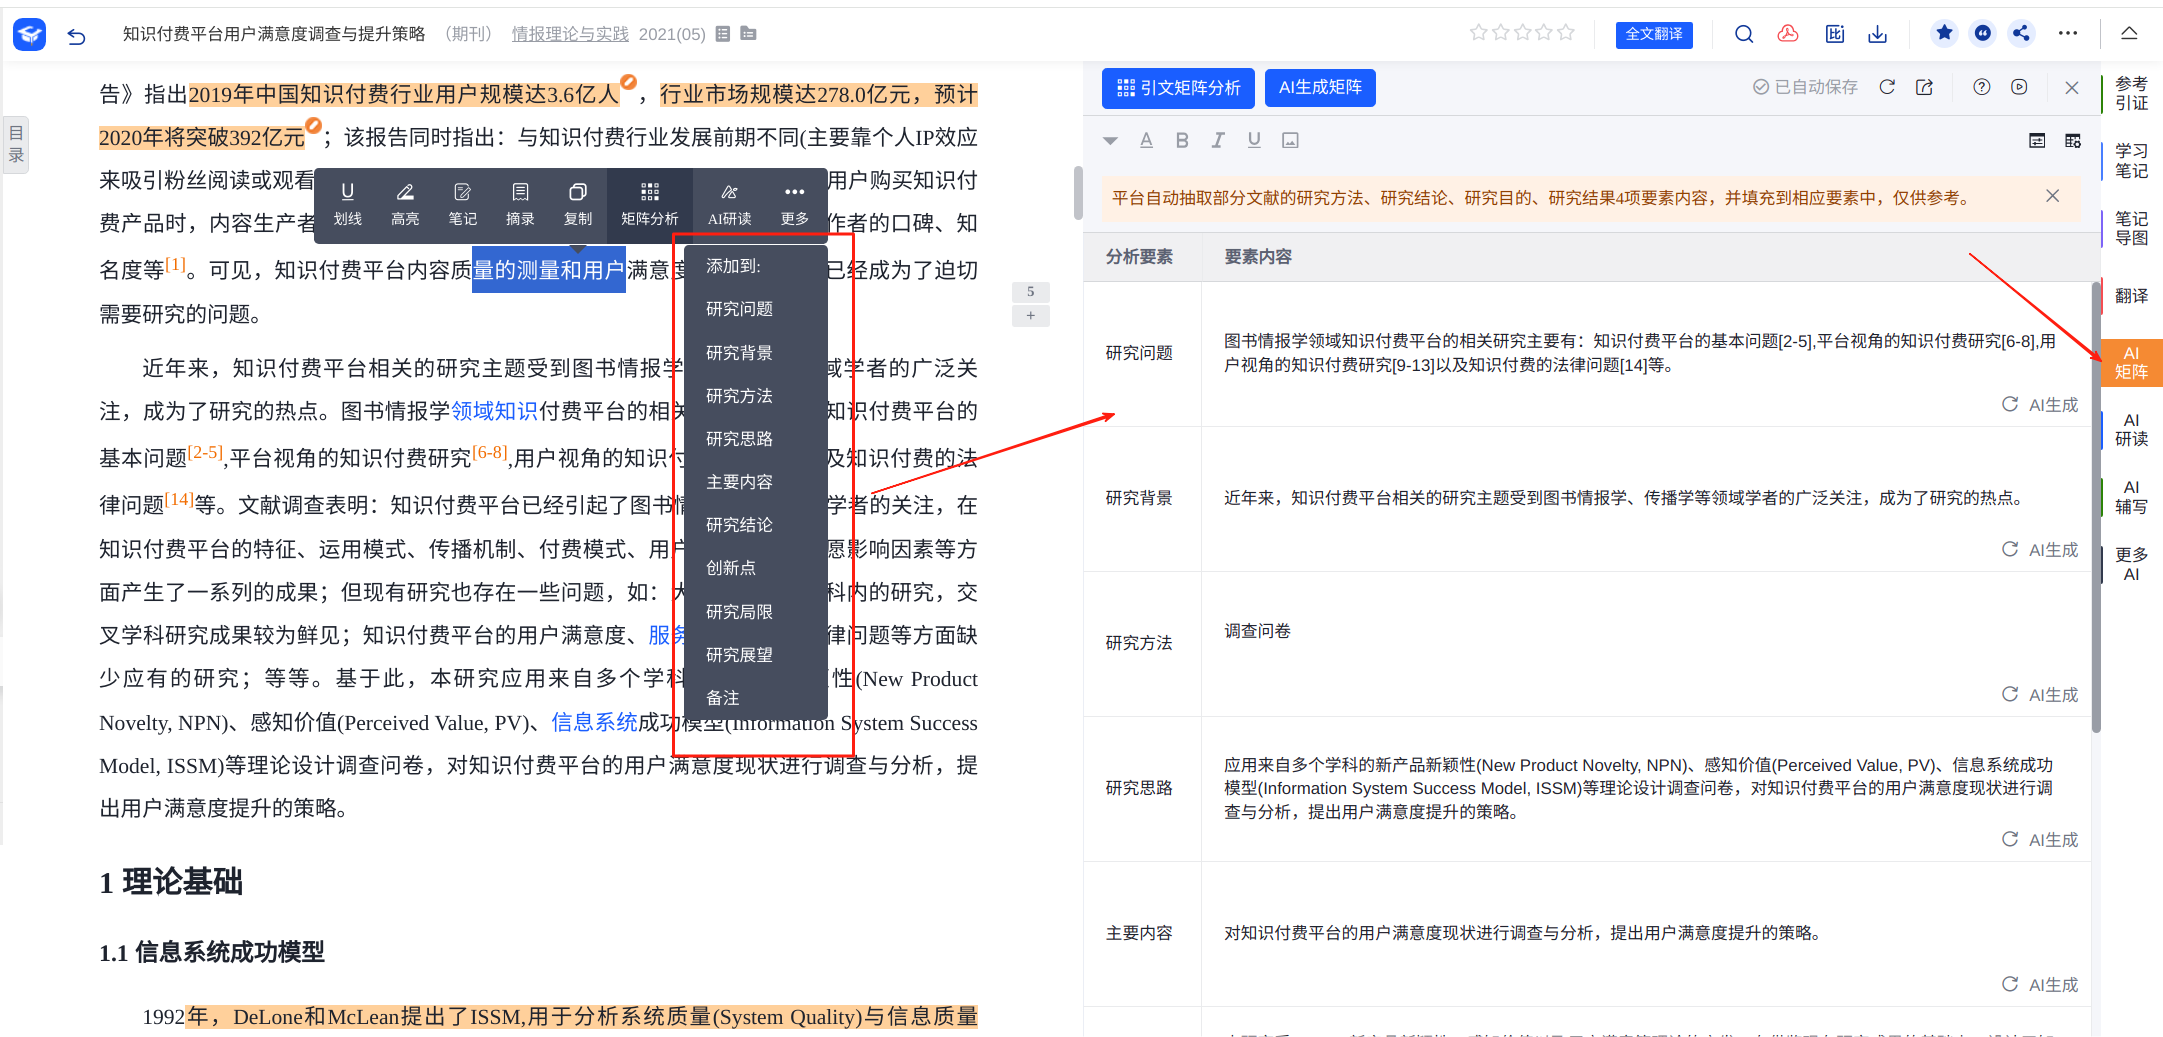Click the red PDF icon in top bar

[1788, 34]
